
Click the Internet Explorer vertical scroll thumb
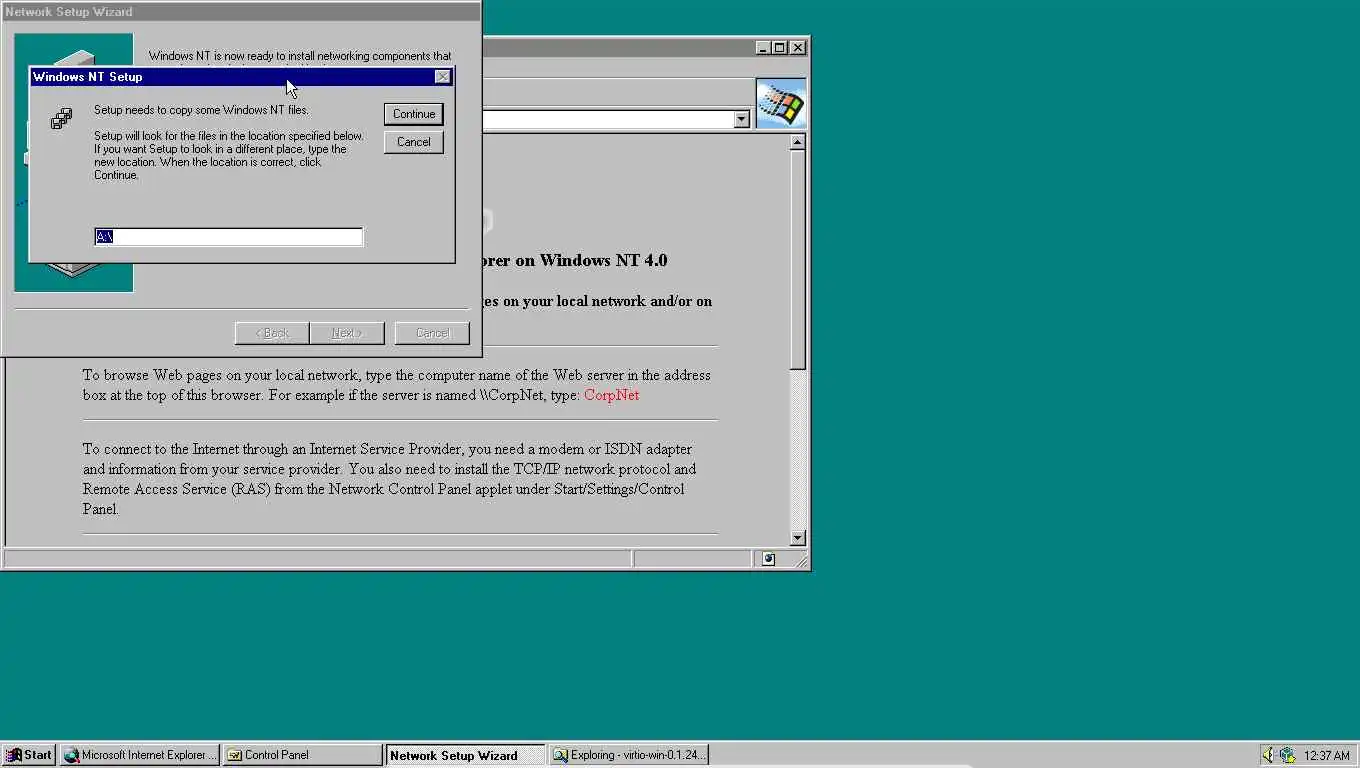[x=797, y=260]
